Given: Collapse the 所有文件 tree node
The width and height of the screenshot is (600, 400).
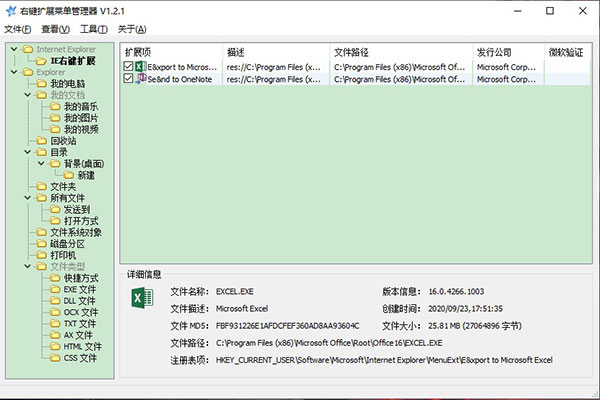Looking at the screenshot, I should coord(28,198).
